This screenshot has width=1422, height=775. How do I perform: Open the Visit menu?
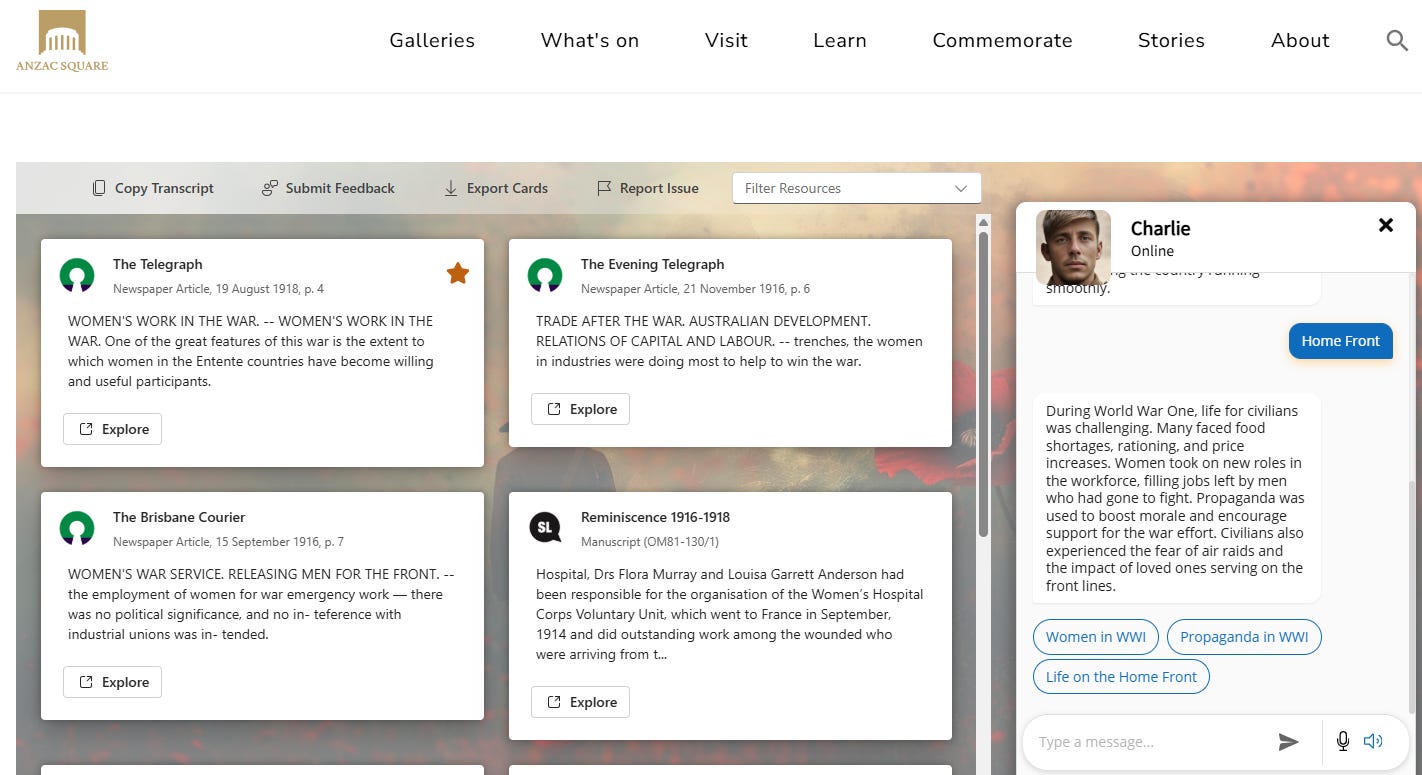(726, 41)
